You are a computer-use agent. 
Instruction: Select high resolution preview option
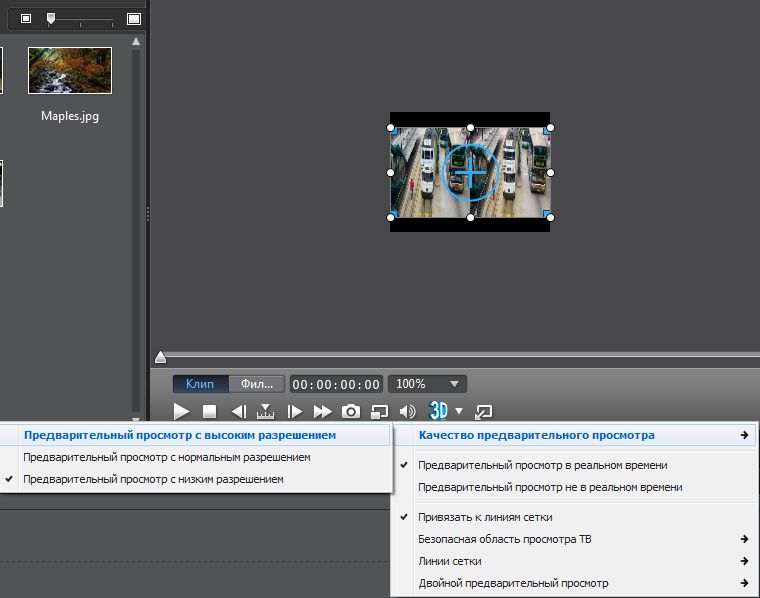pos(180,435)
